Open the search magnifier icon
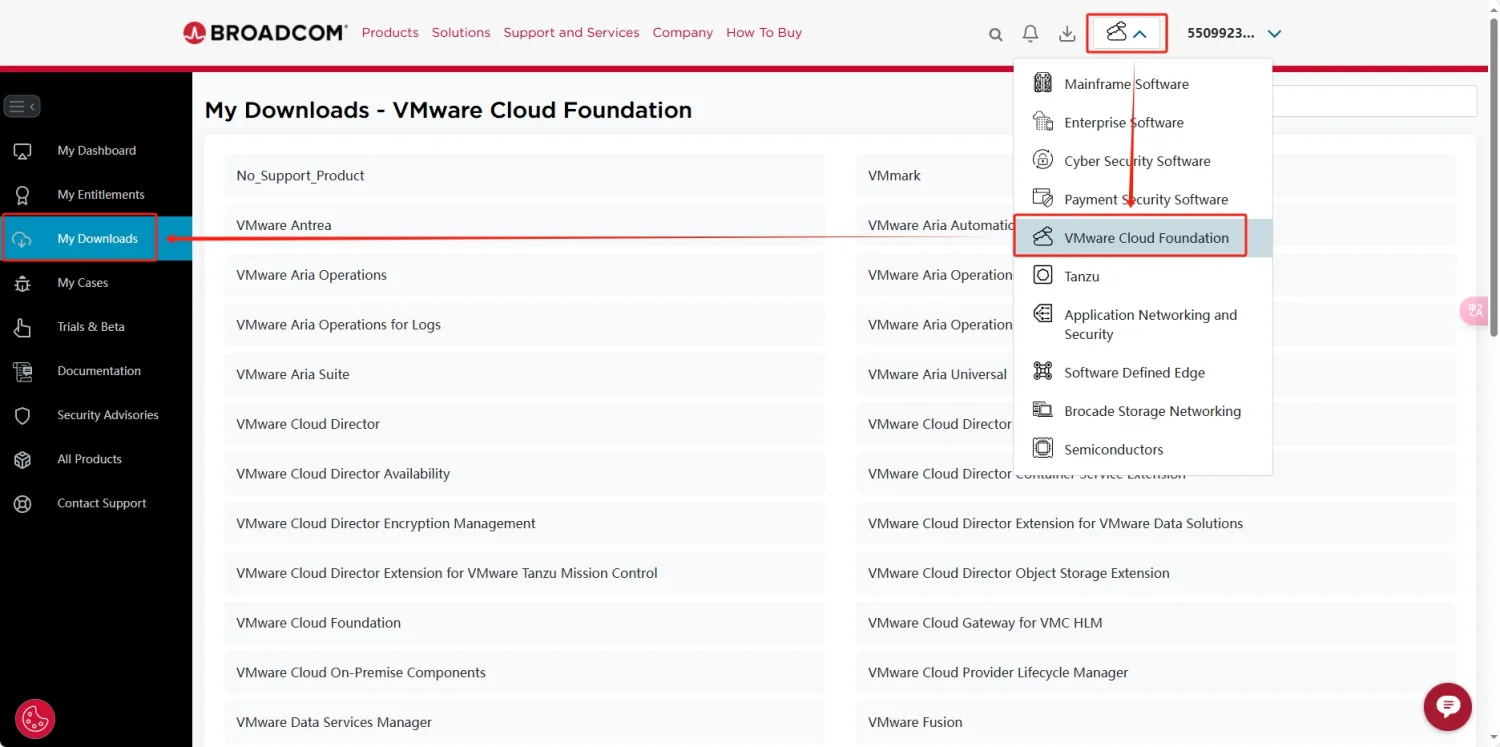 tap(996, 34)
